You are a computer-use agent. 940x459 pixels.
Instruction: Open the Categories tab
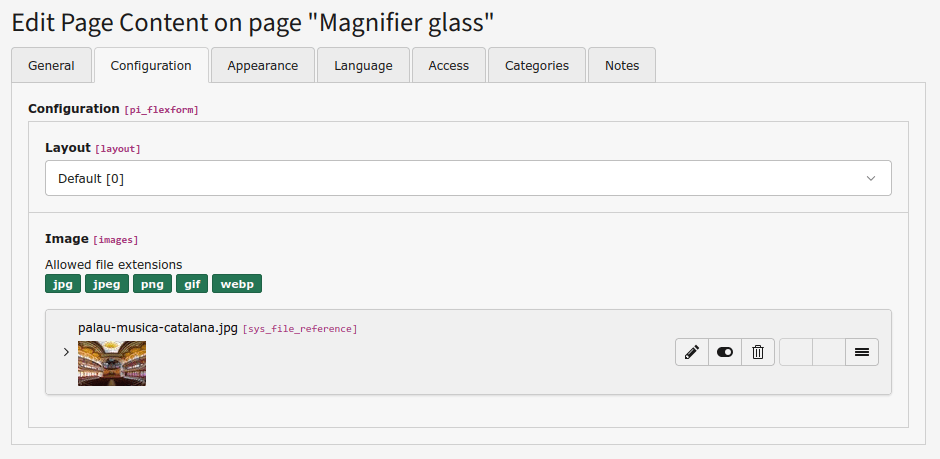point(536,66)
